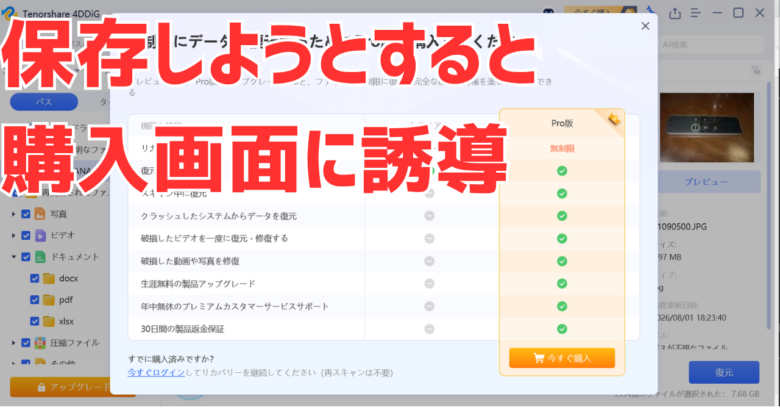This screenshot has height=410, width=780.
Task: Expand the ビデオ tree node arrow
Action: point(13,235)
